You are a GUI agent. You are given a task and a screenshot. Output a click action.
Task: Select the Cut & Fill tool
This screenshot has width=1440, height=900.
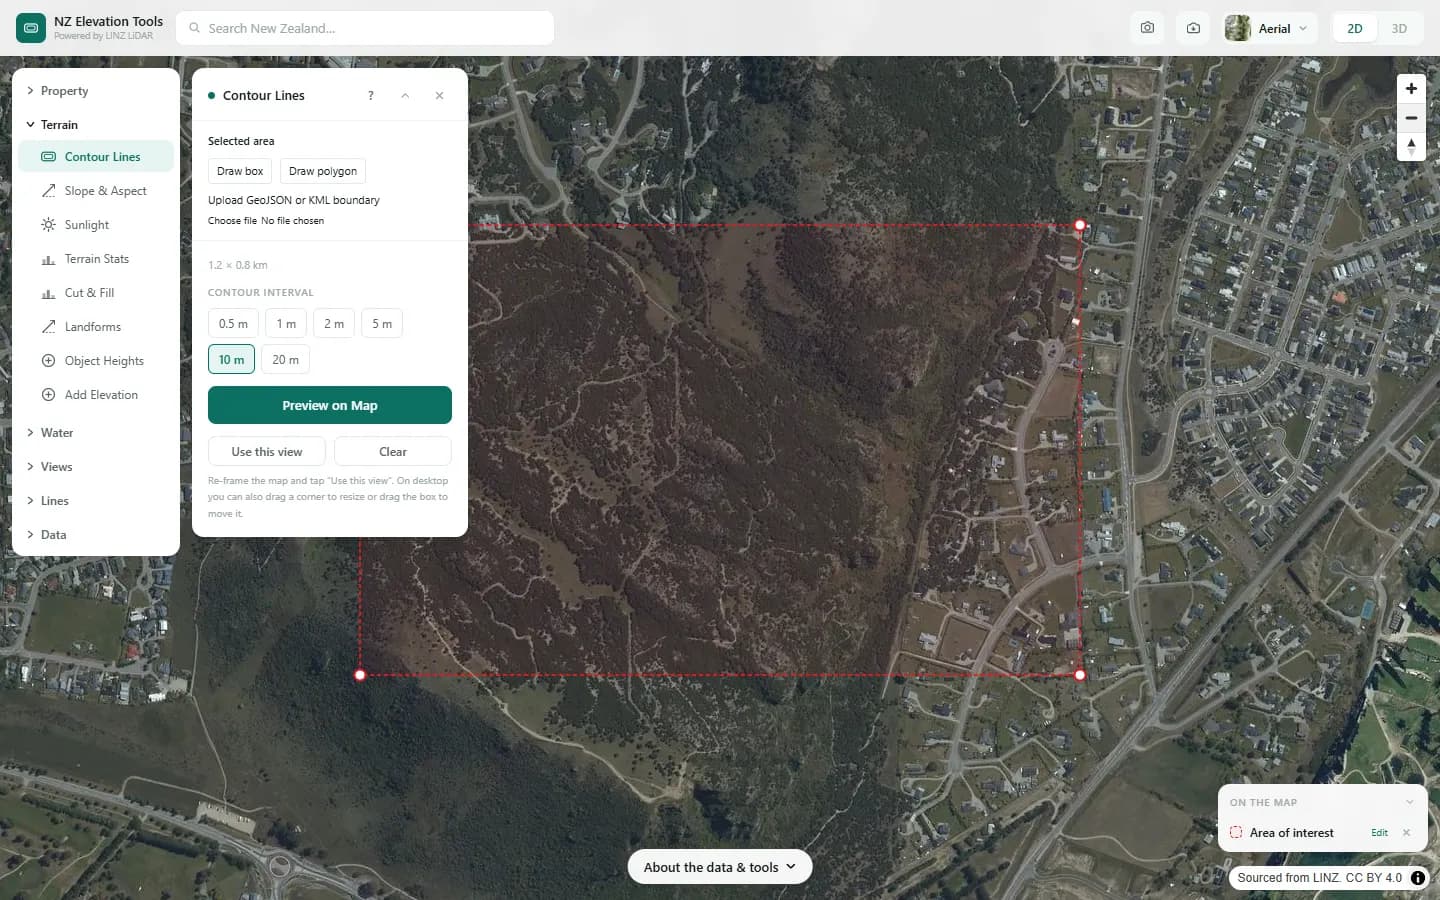tap(96, 293)
